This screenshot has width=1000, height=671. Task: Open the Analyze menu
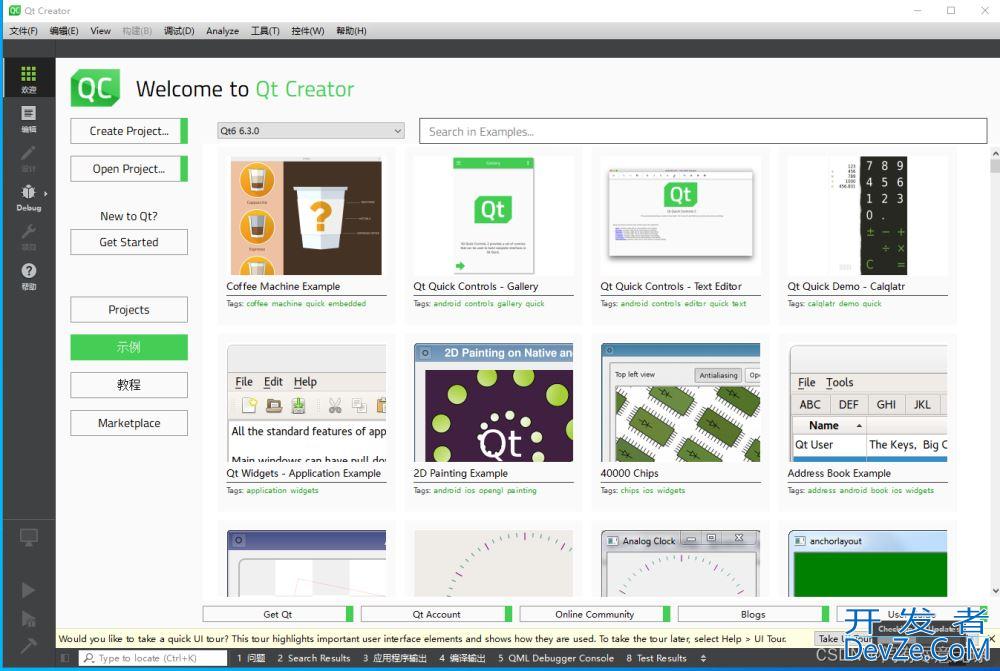[222, 31]
